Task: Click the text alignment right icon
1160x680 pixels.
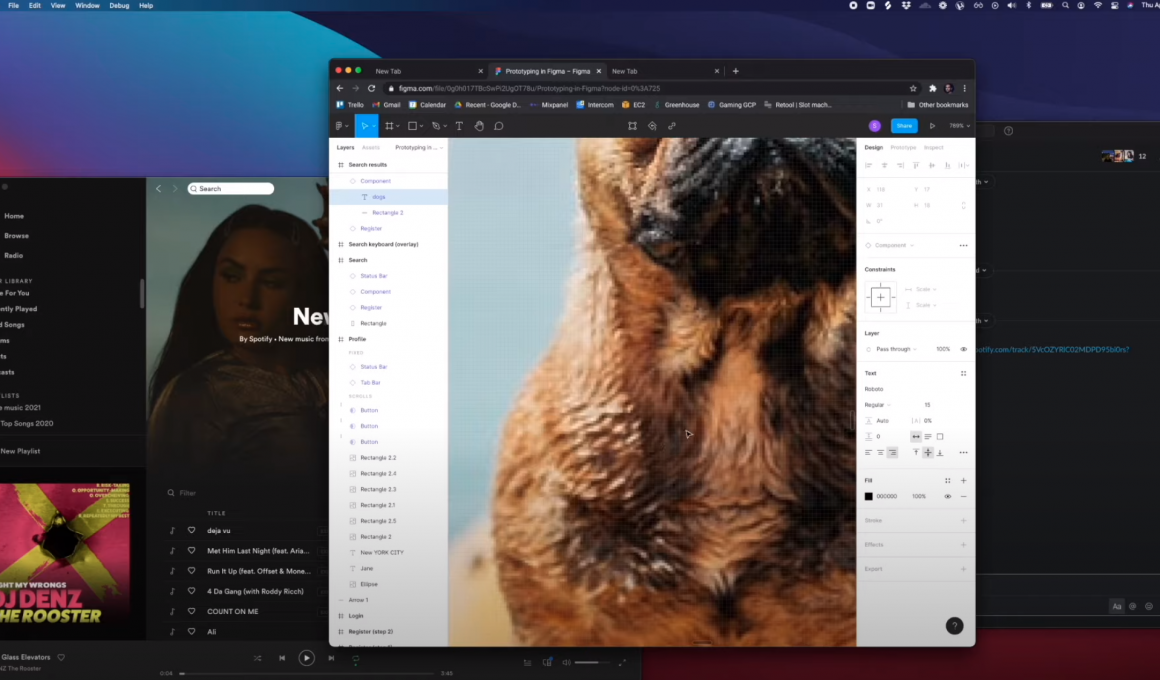Action: pyautogui.click(x=892, y=452)
